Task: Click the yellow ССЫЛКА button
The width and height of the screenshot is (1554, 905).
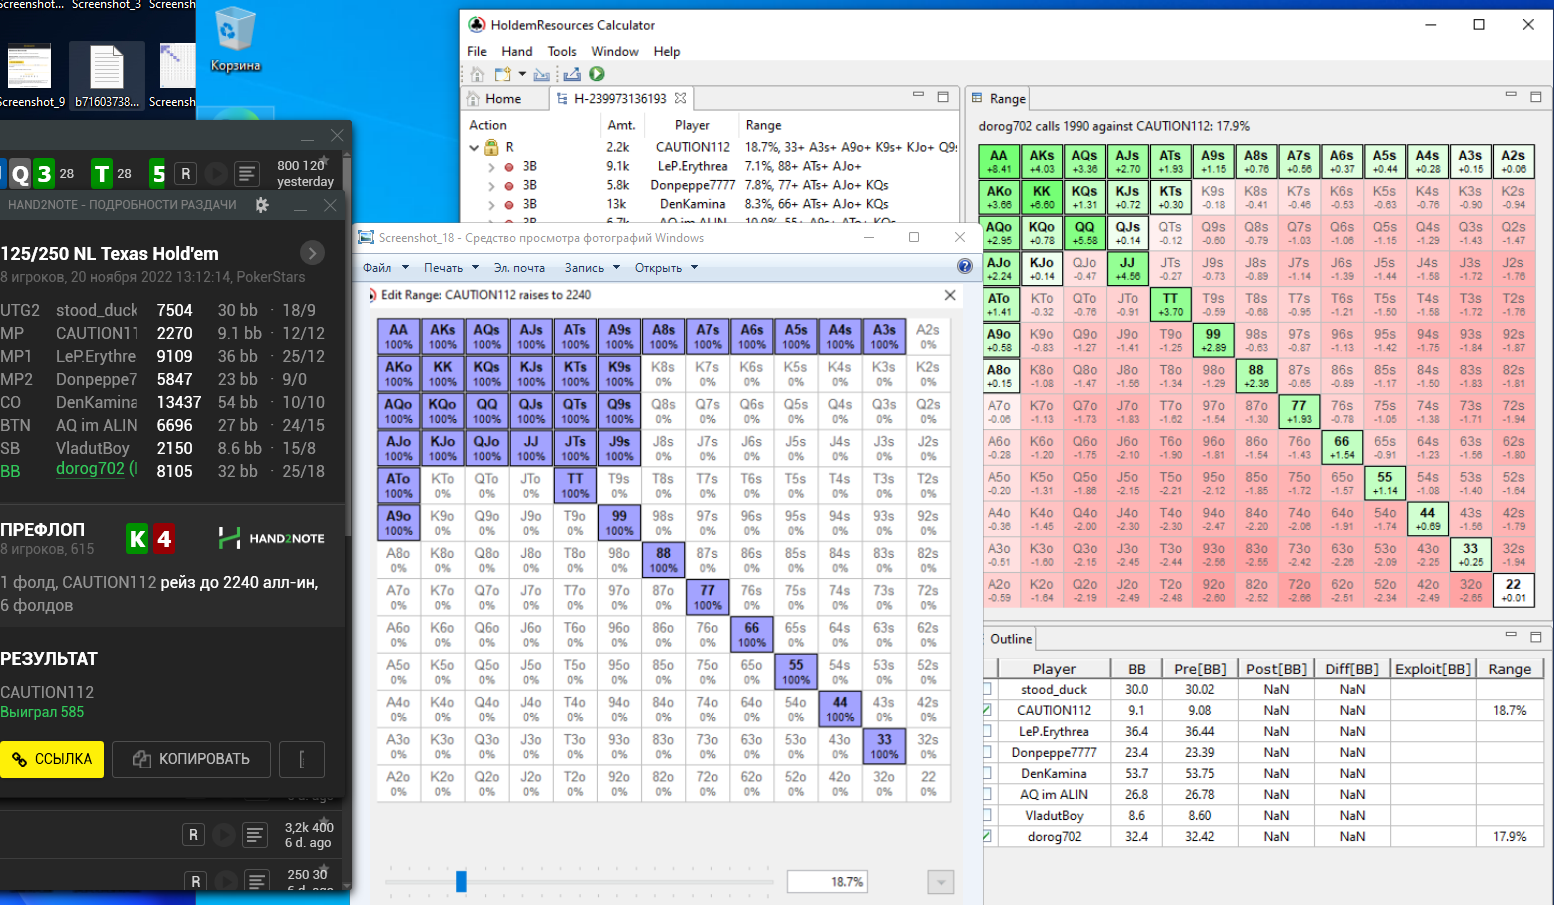Action: tap(52, 759)
